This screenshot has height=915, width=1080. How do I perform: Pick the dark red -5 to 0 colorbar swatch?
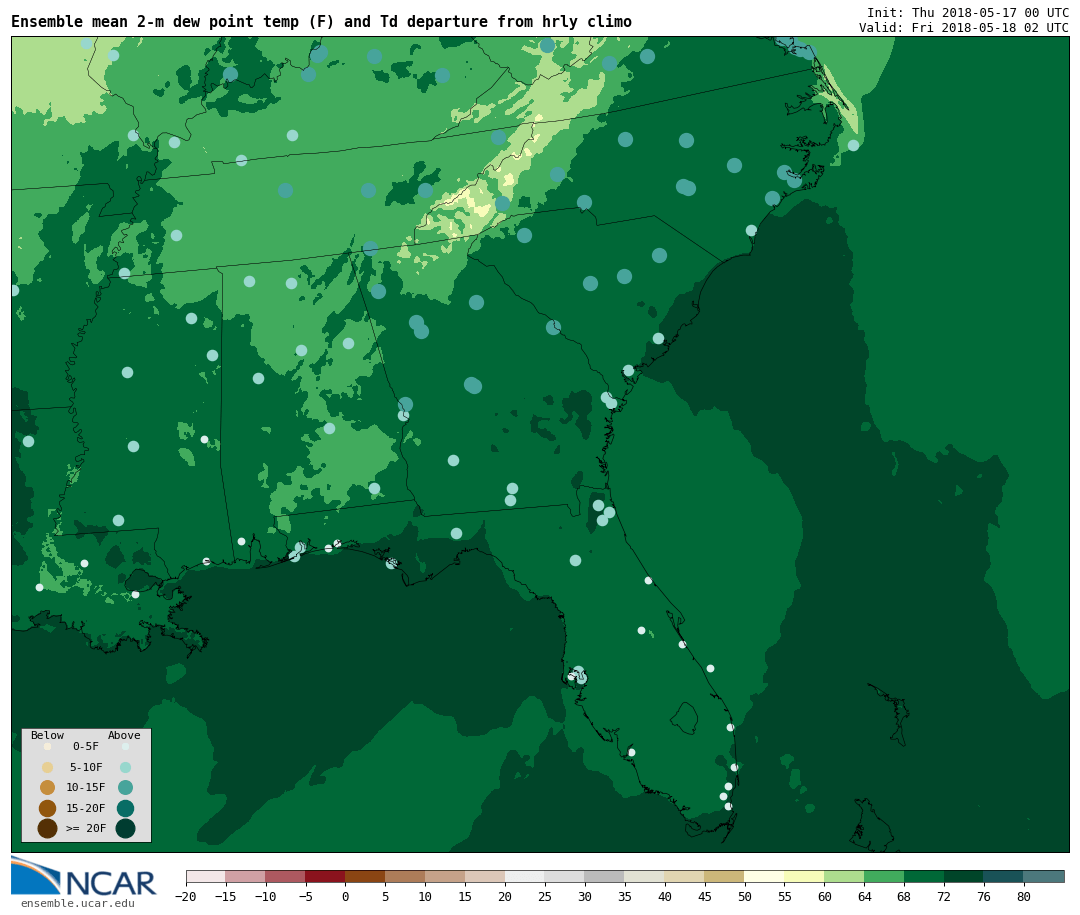[x=326, y=876]
